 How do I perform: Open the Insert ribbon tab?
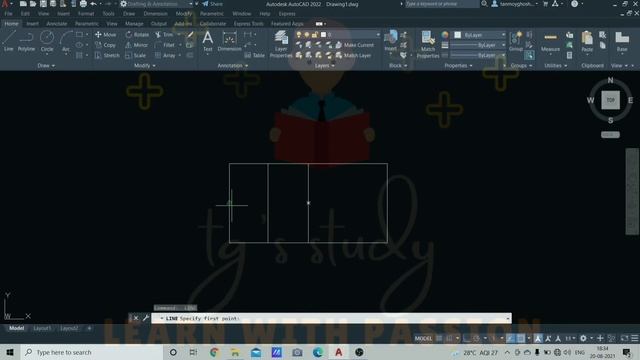coord(32,24)
